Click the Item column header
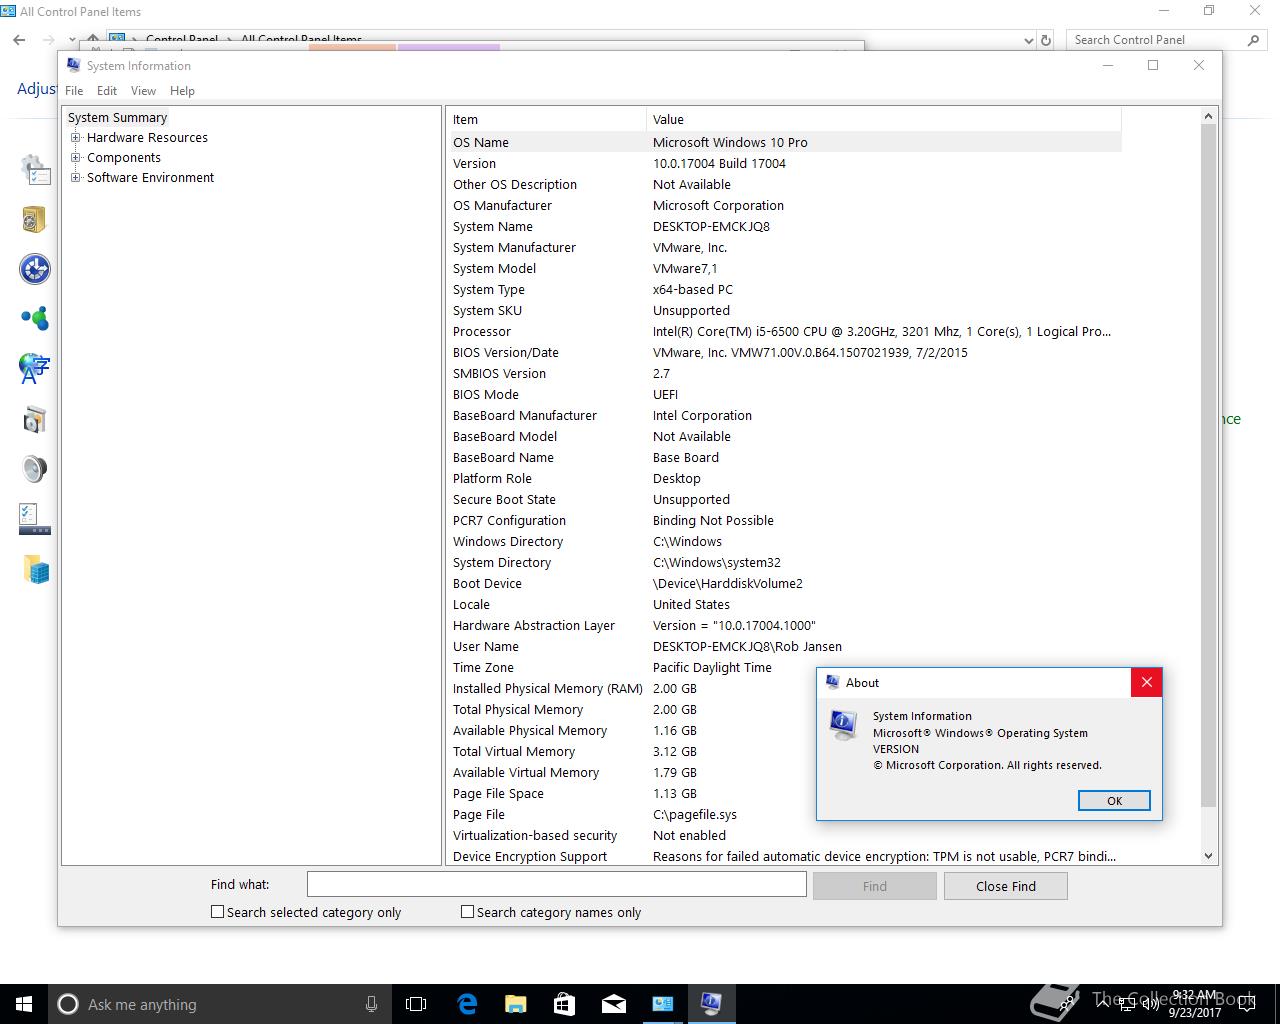This screenshot has width=1280, height=1024. (x=546, y=119)
